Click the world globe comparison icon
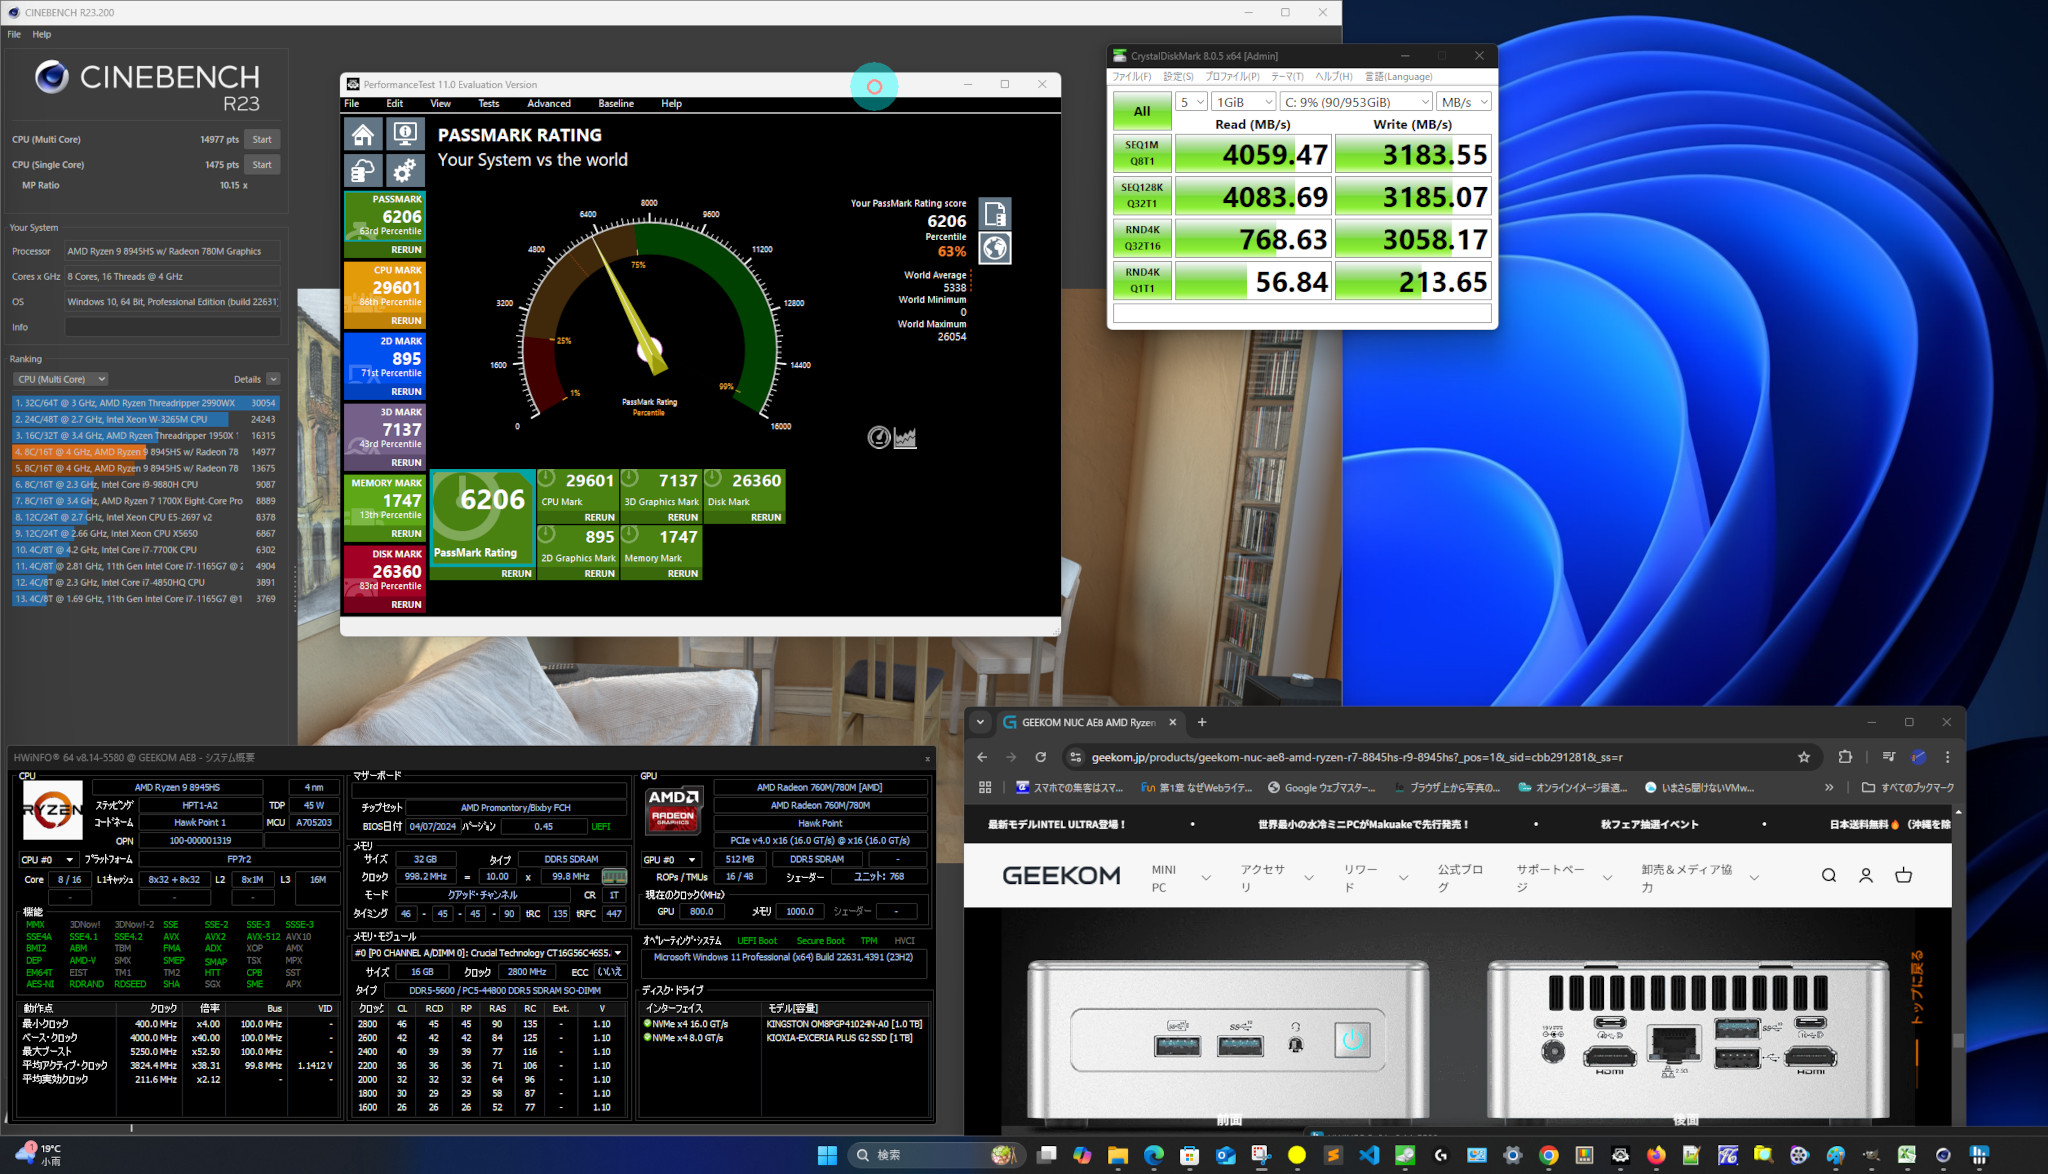Image resolution: width=2048 pixels, height=1174 pixels. pos(995,248)
